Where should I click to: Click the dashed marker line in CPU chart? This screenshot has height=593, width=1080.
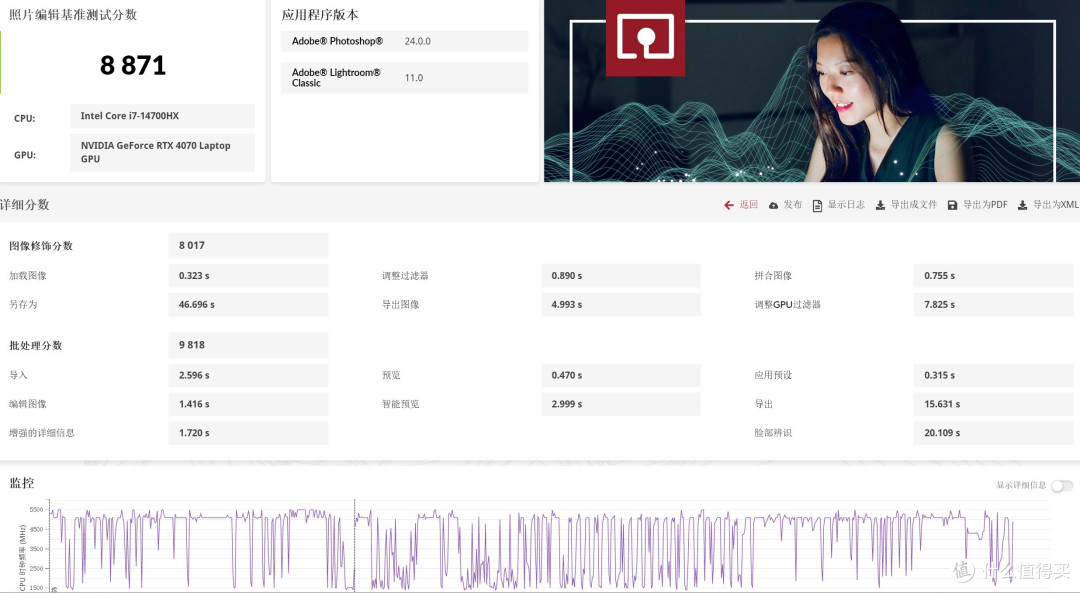(355, 544)
